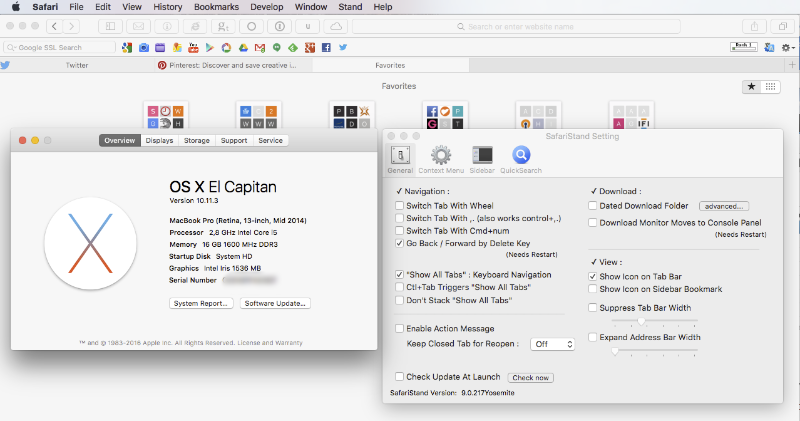The width and height of the screenshot is (800, 421).
Task: Show favorites with the star view button
Action: click(752, 87)
